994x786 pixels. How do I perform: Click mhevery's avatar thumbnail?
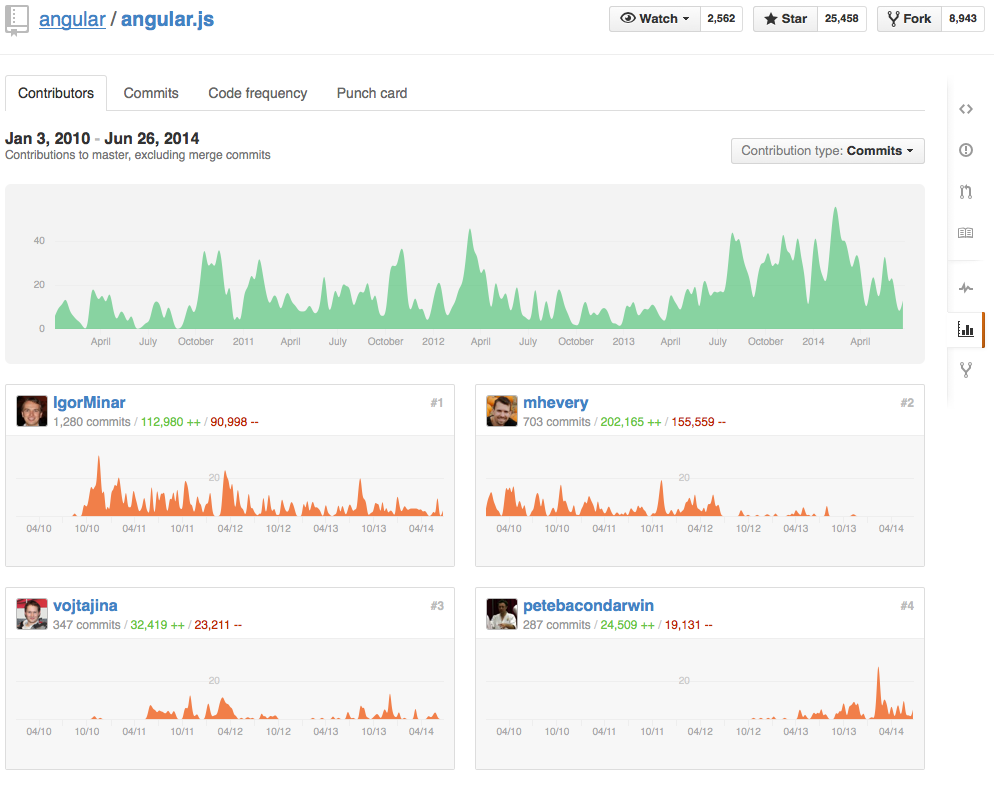point(501,411)
